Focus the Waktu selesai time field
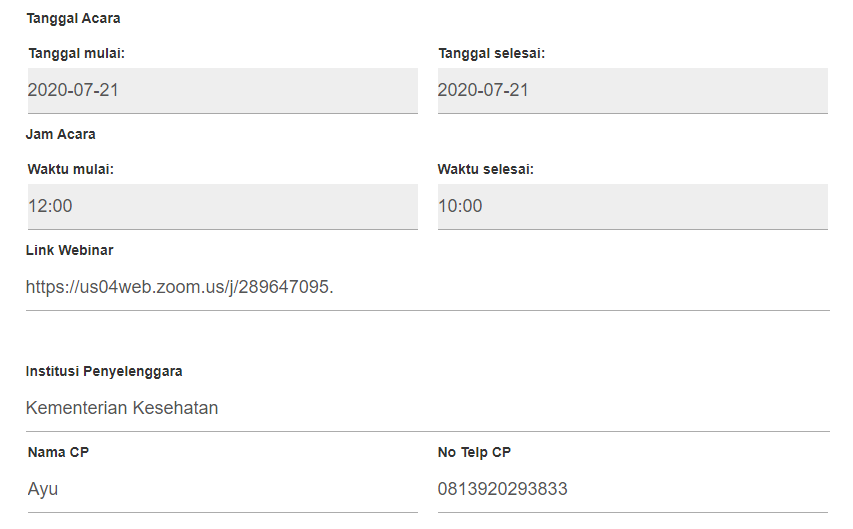The image size is (853, 529). (x=632, y=206)
